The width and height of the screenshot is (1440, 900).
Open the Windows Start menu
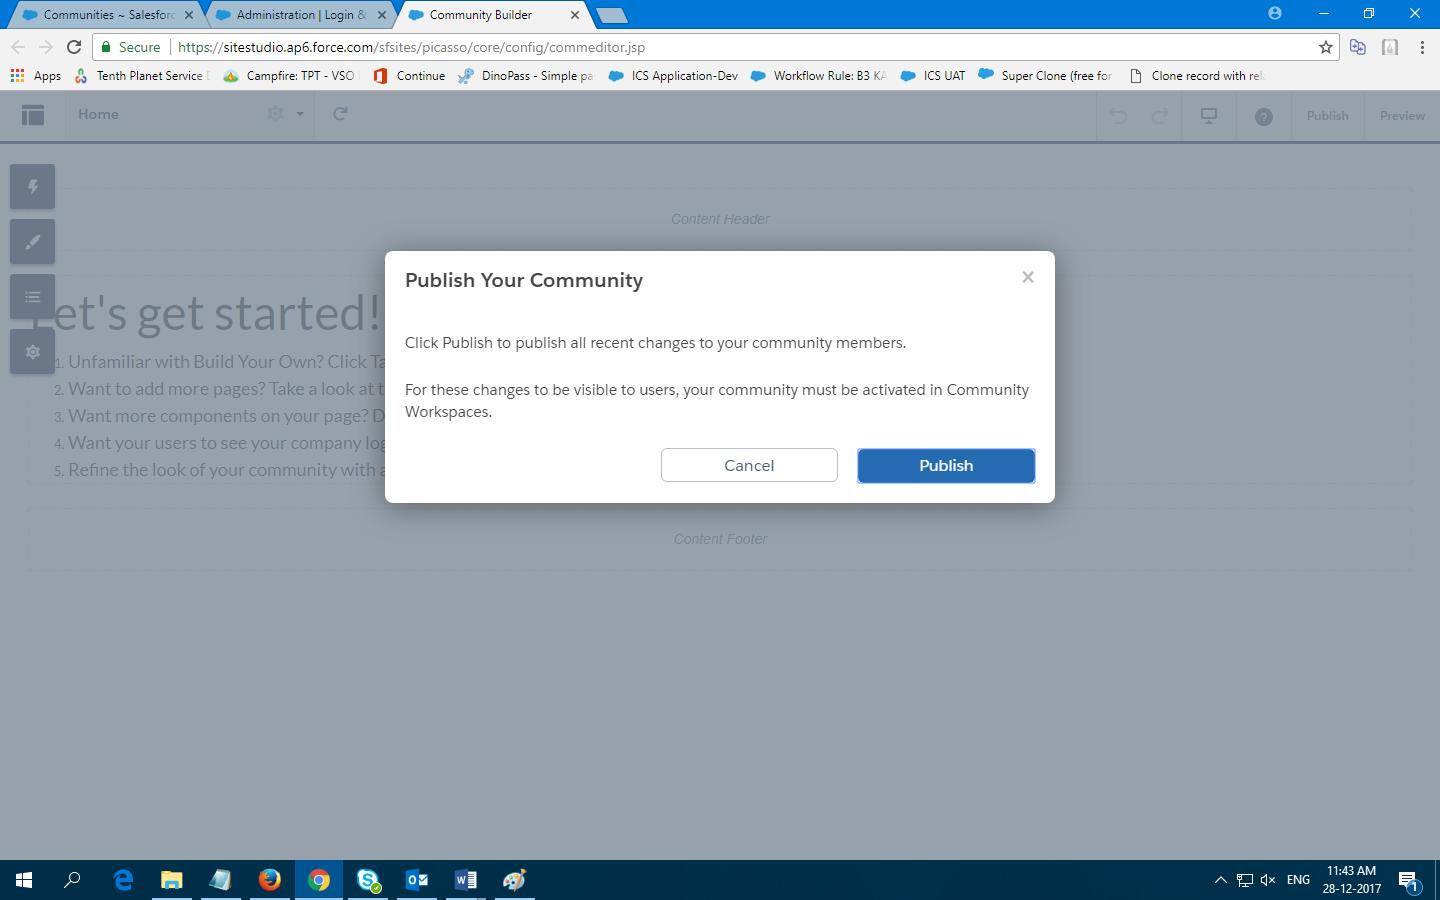(x=24, y=880)
